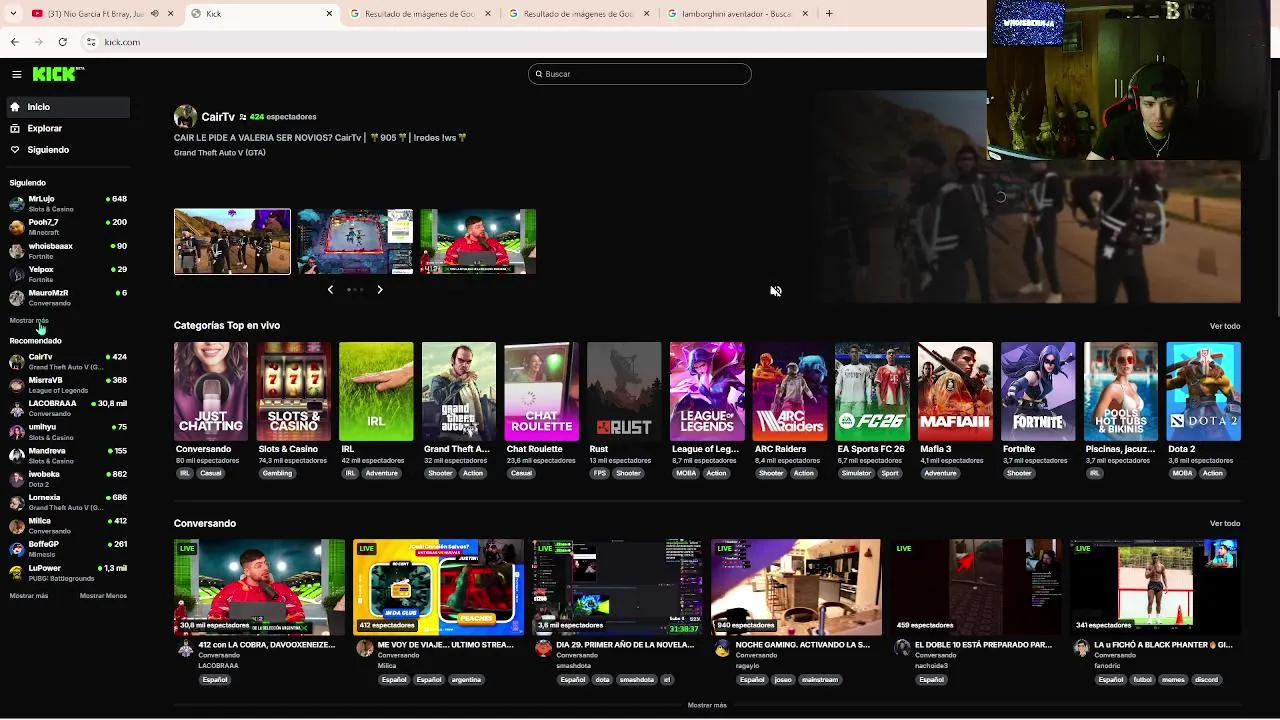Open the hamburger sidebar menu
The width and height of the screenshot is (1280, 720).
17,74
